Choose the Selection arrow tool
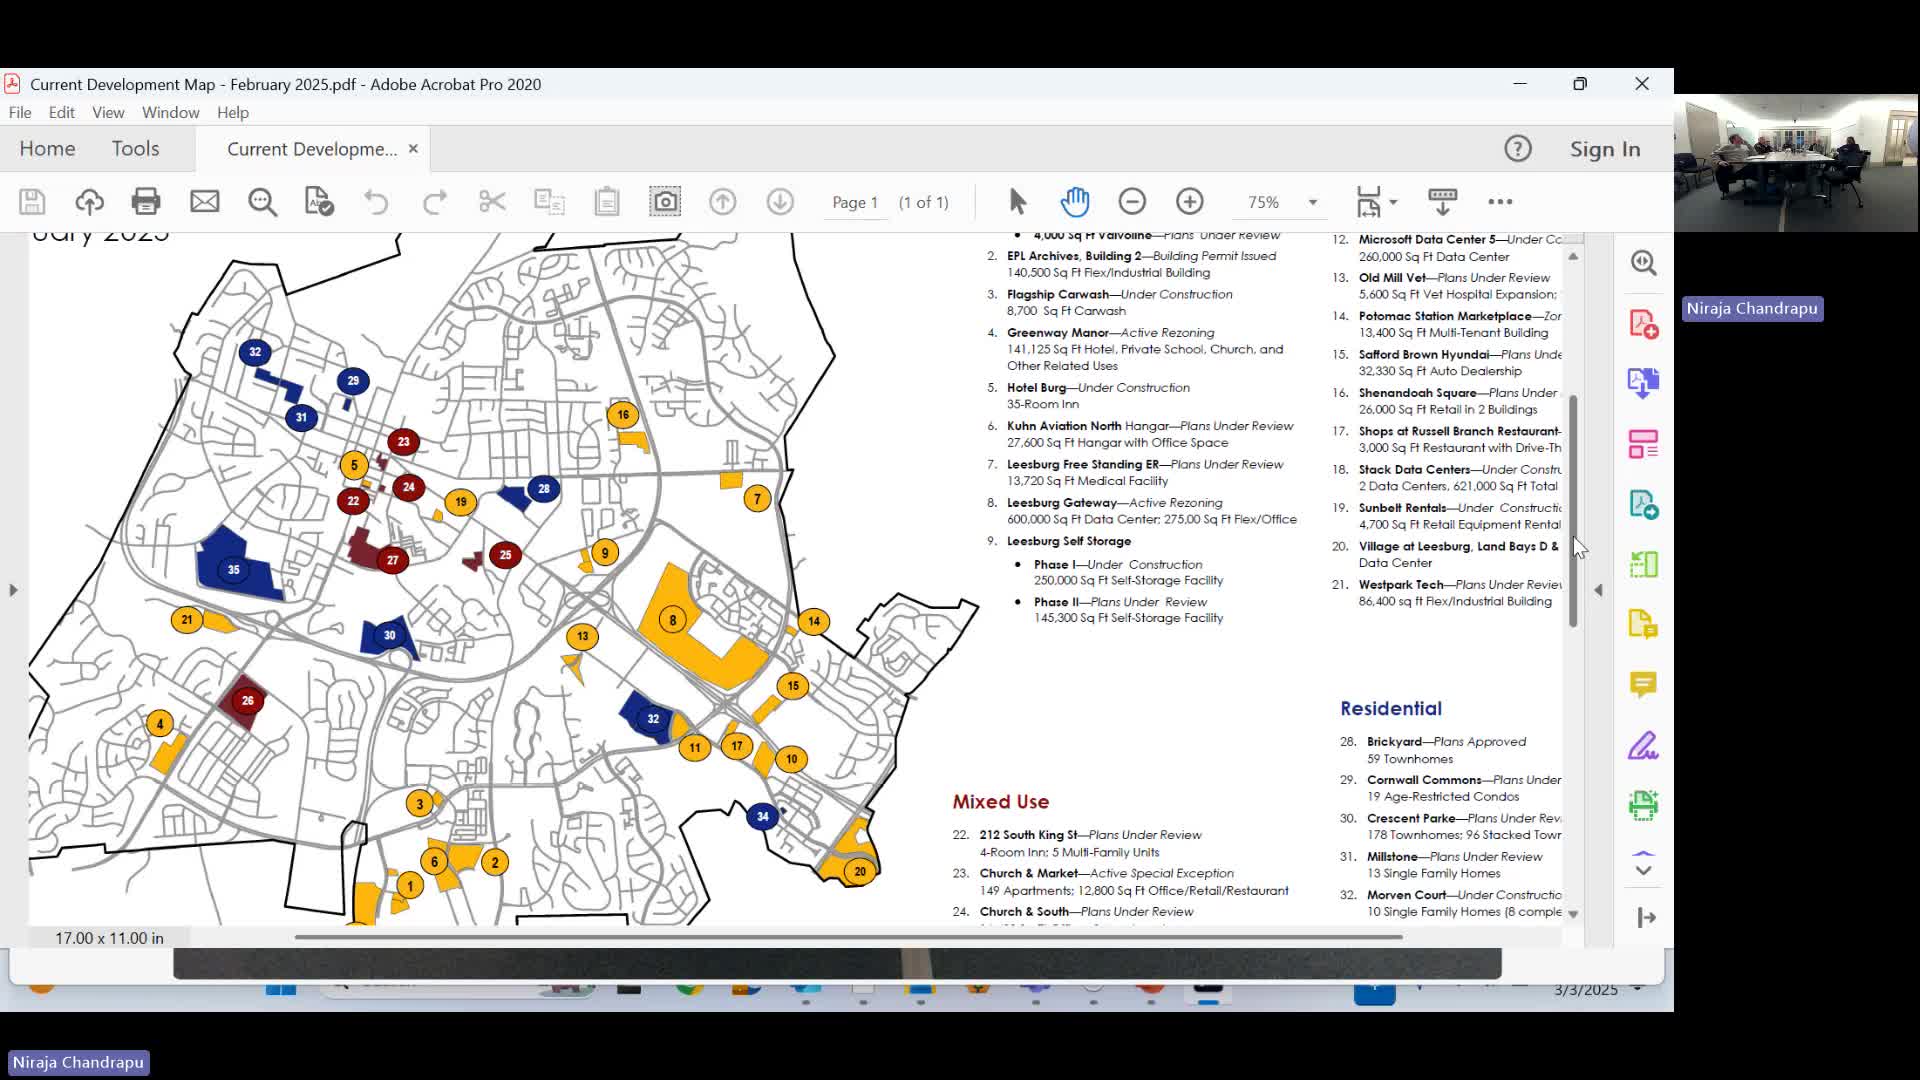This screenshot has width=1920, height=1080. [x=1017, y=202]
